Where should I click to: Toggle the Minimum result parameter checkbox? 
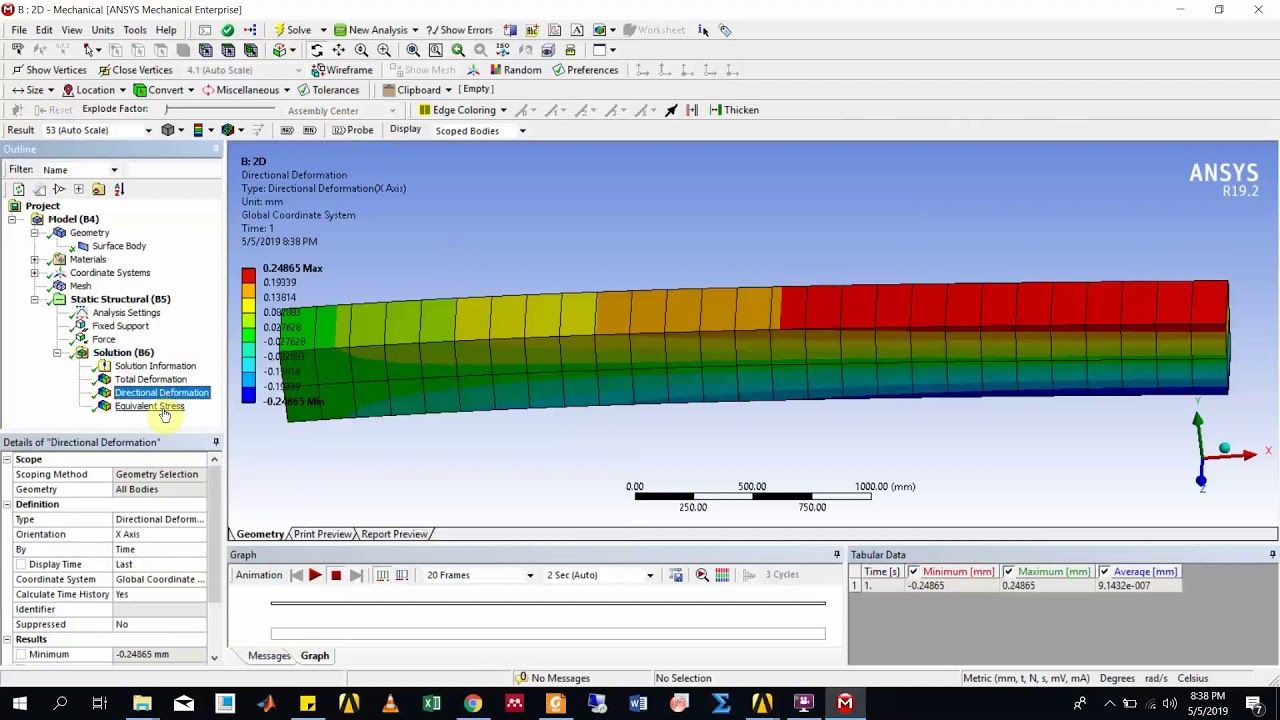tap(20, 654)
